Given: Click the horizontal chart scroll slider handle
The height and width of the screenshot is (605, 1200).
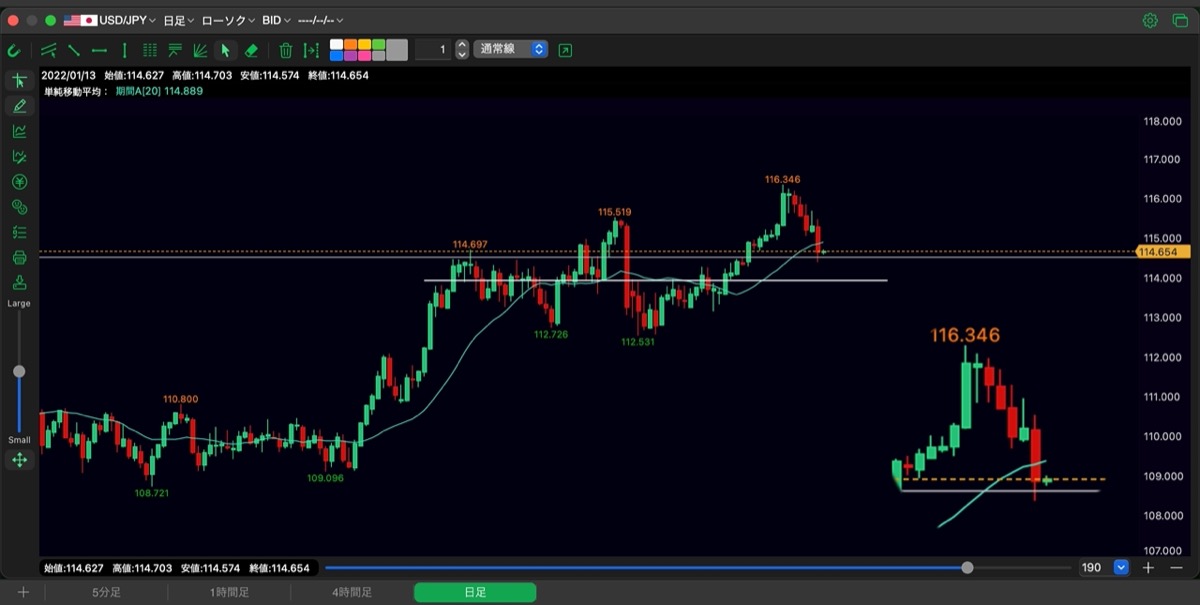Looking at the screenshot, I should 967,568.
